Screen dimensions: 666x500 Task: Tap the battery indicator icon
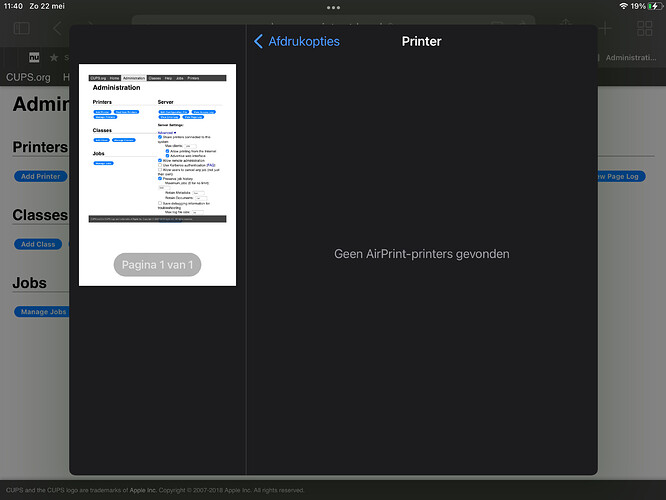(x=655, y=6)
